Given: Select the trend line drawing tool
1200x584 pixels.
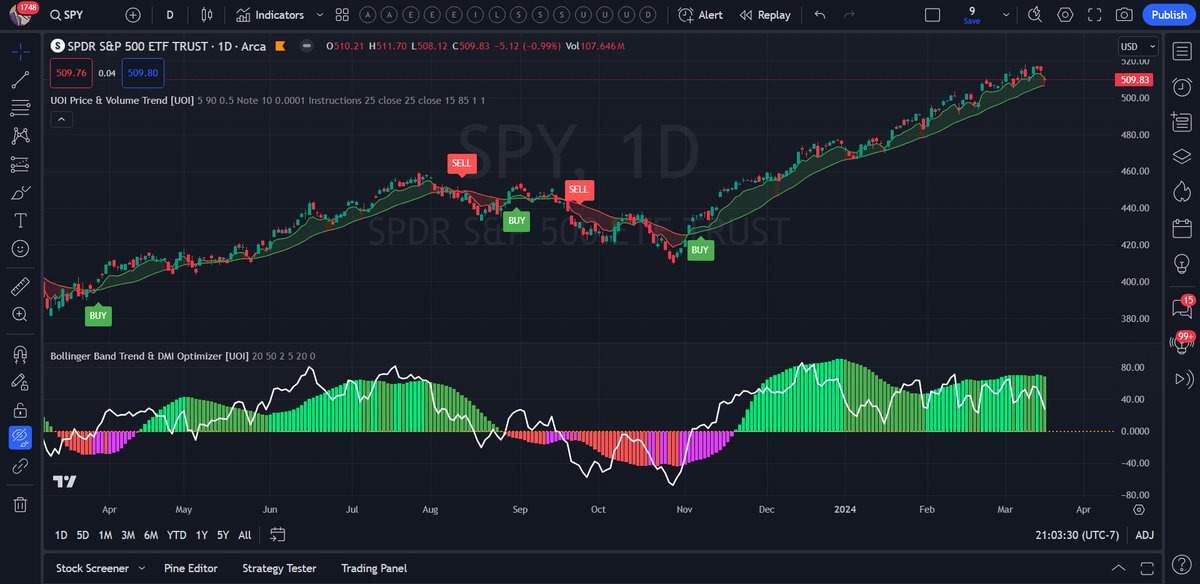Looking at the screenshot, I should (20, 80).
